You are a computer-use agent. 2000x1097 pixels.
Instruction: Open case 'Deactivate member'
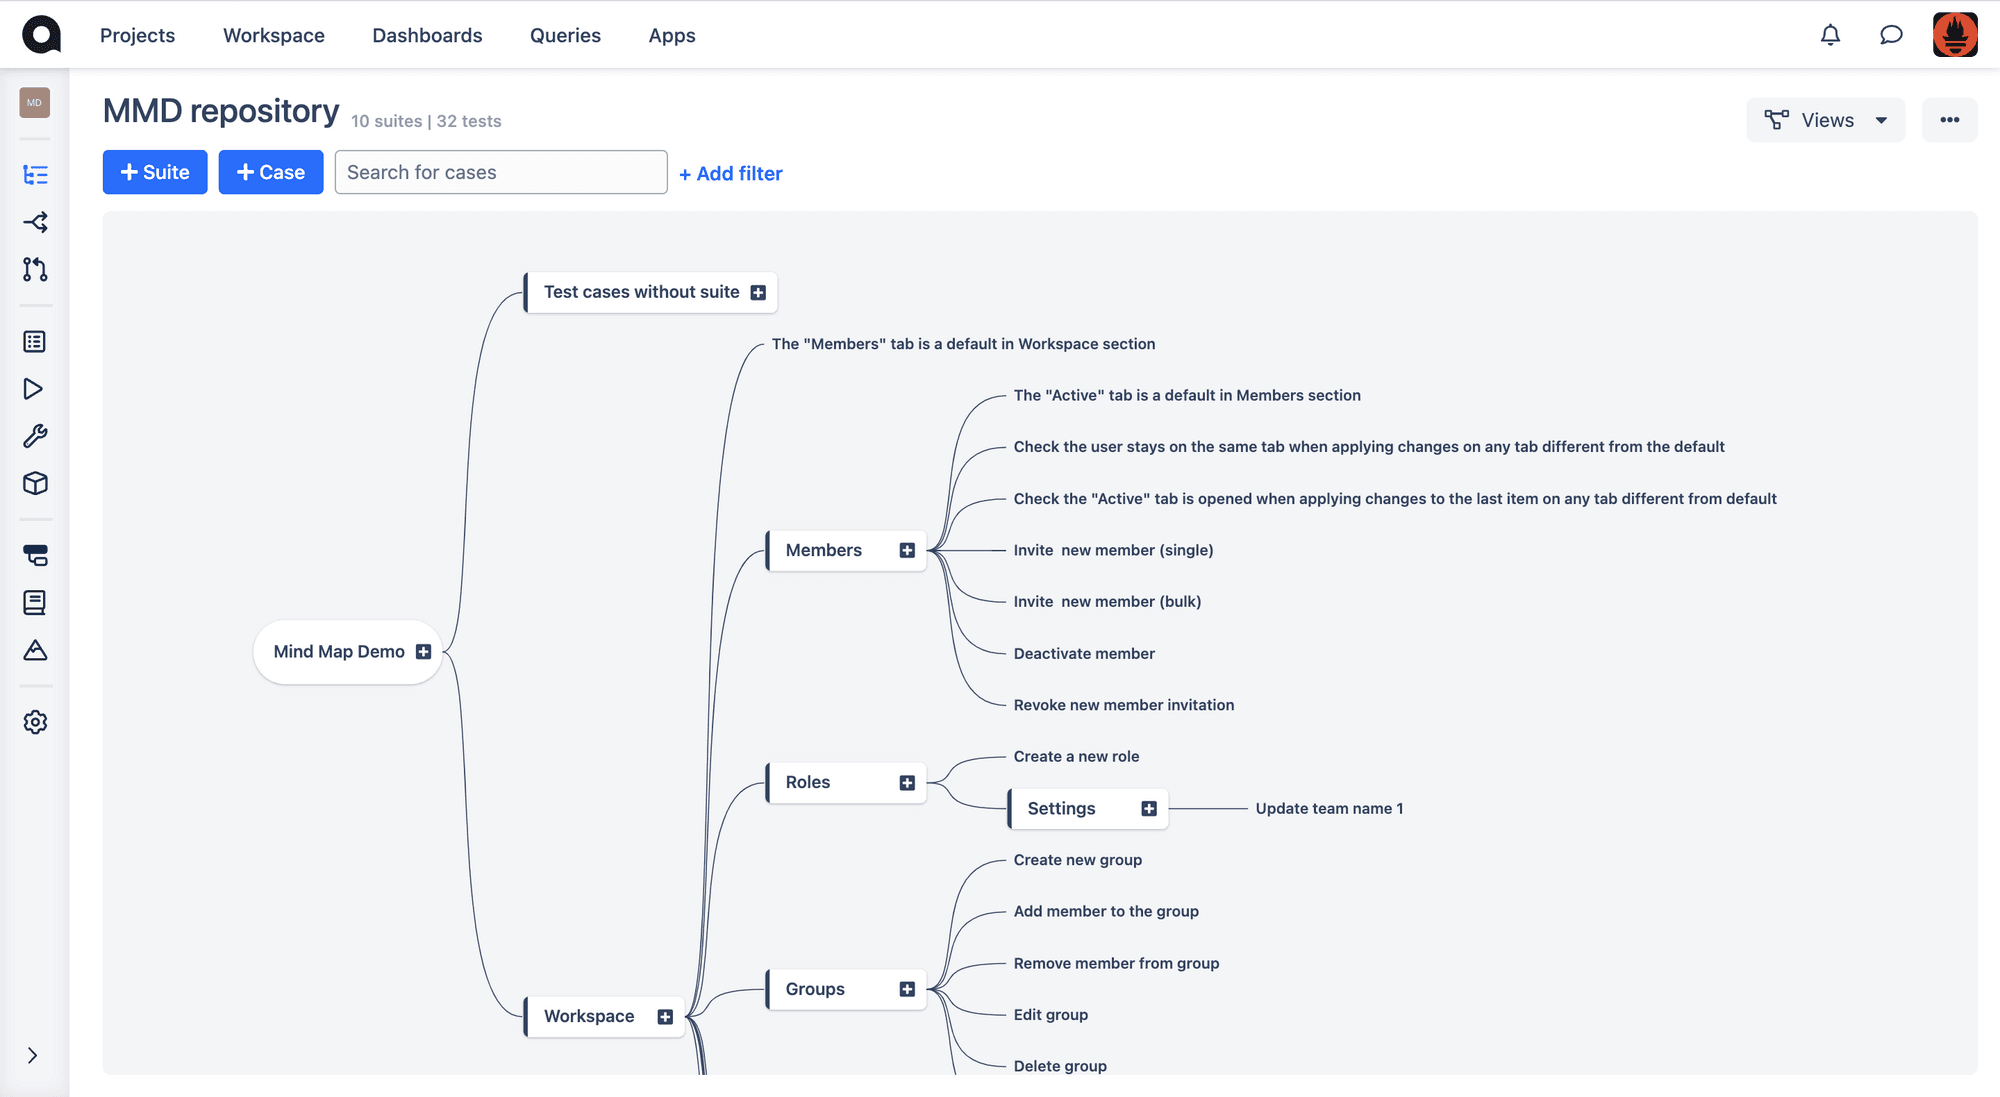[x=1084, y=654]
